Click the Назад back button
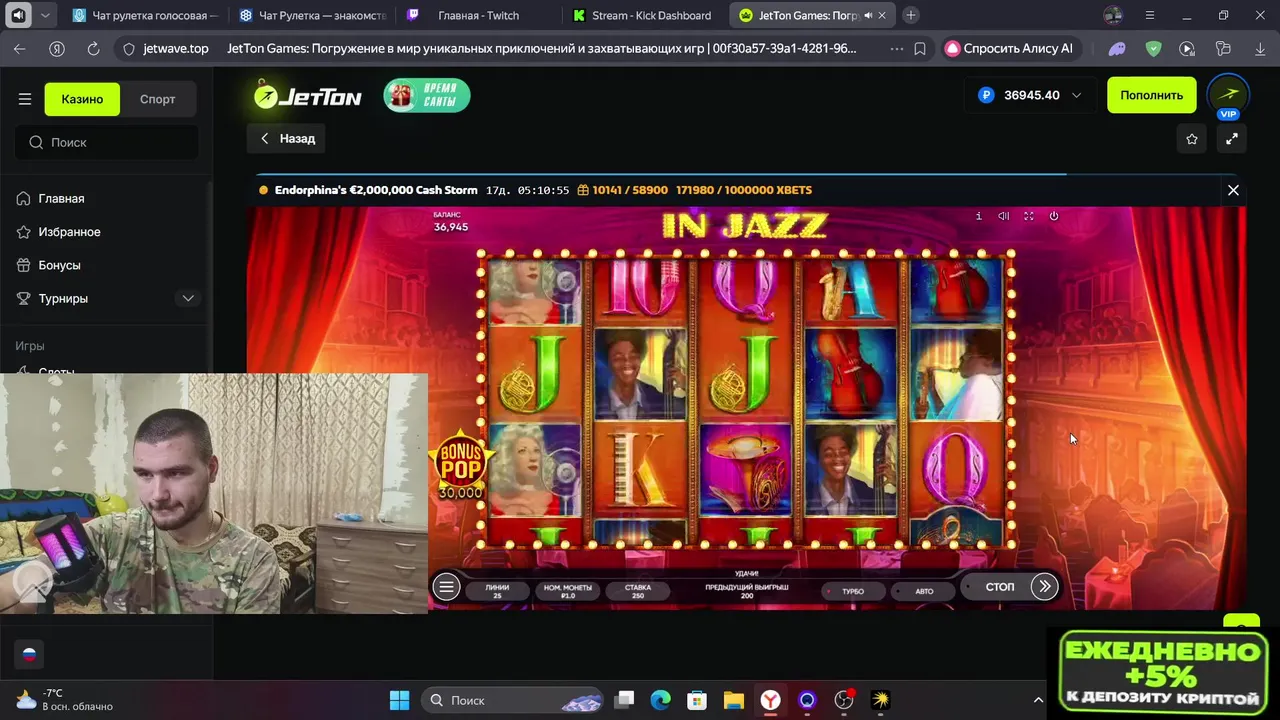The image size is (1280, 720). pyautogui.click(x=288, y=139)
